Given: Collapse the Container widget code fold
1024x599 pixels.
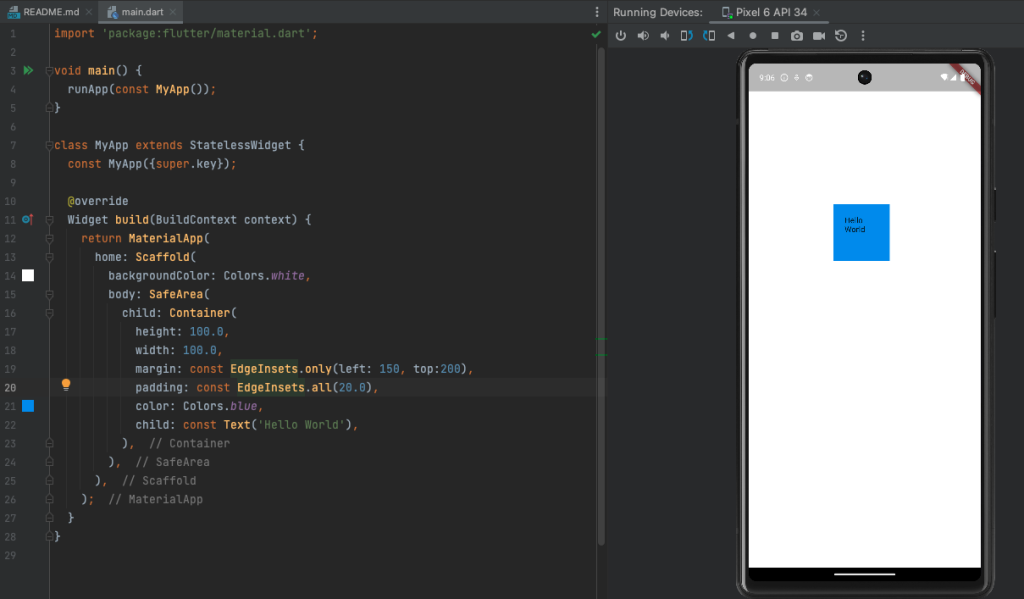Looking at the screenshot, I should (x=49, y=314).
